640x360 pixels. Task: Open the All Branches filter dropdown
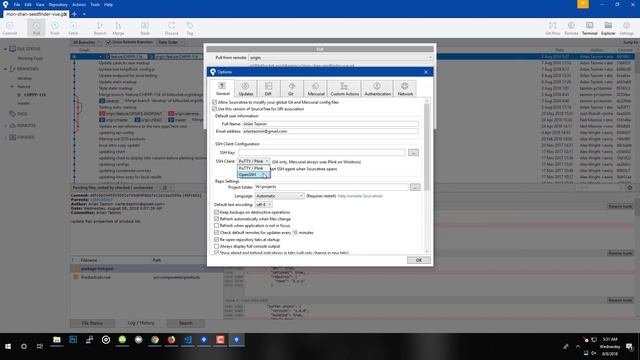[87, 42]
